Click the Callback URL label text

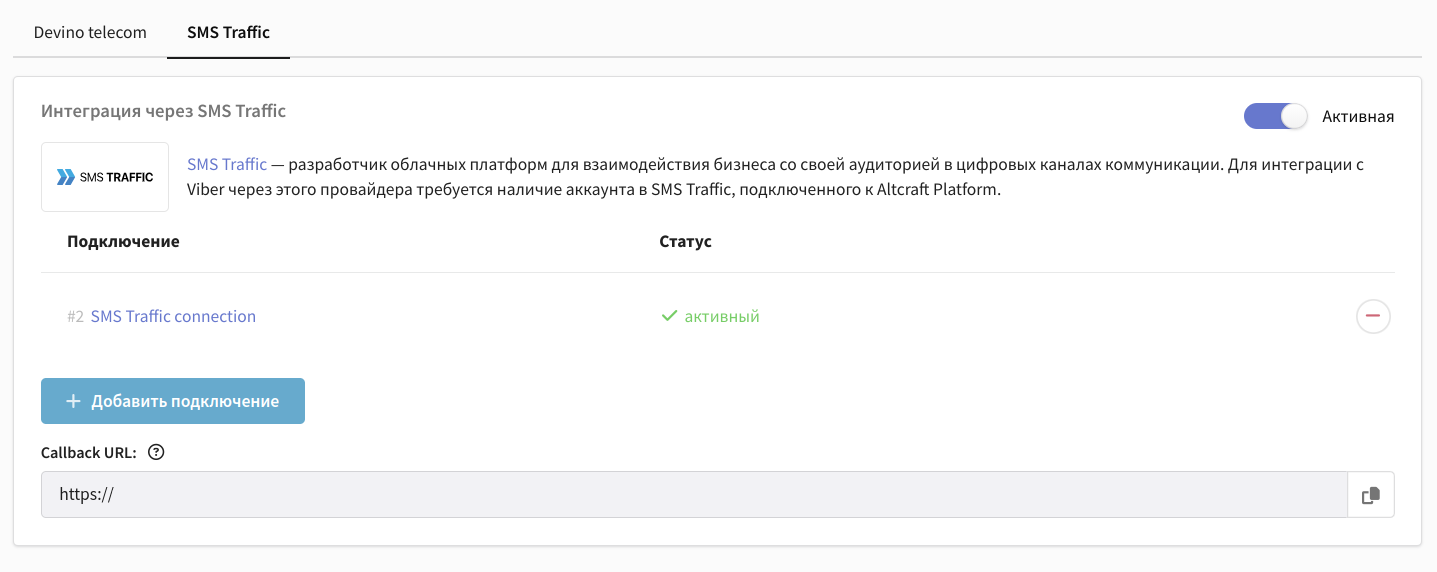point(89,452)
